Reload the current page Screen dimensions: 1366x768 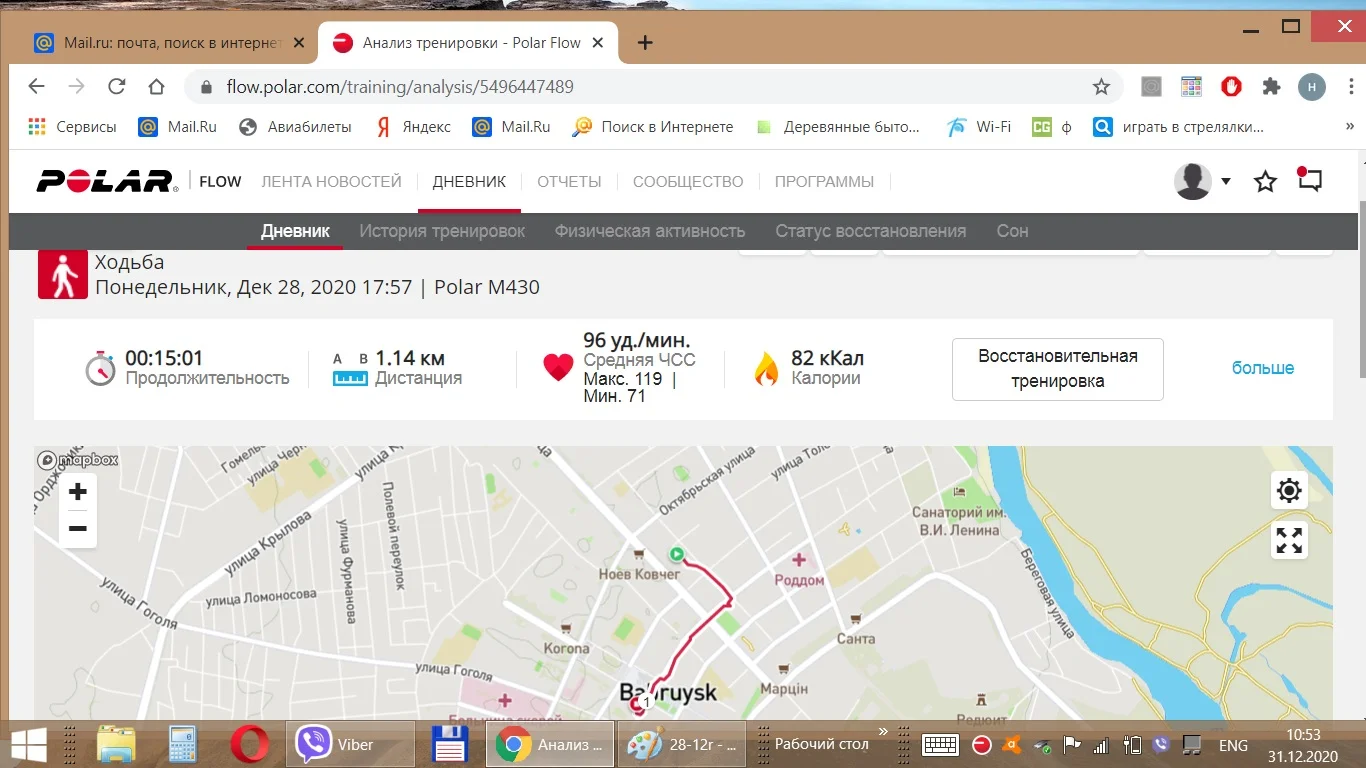[x=117, y=87]
